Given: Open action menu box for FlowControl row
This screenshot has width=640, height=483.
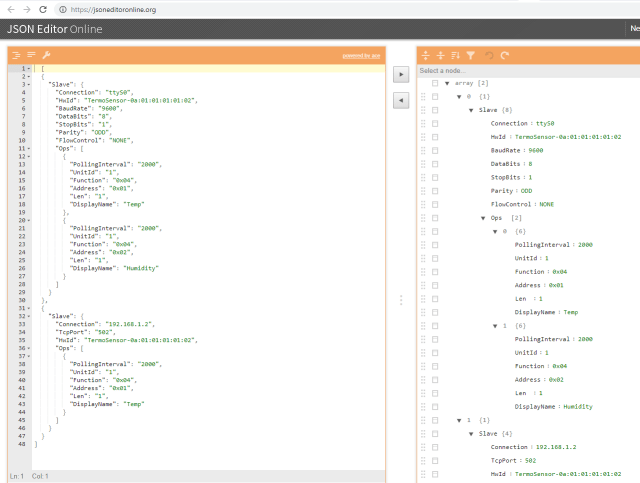Looking at the screenshot, I should tap(435, 204).
